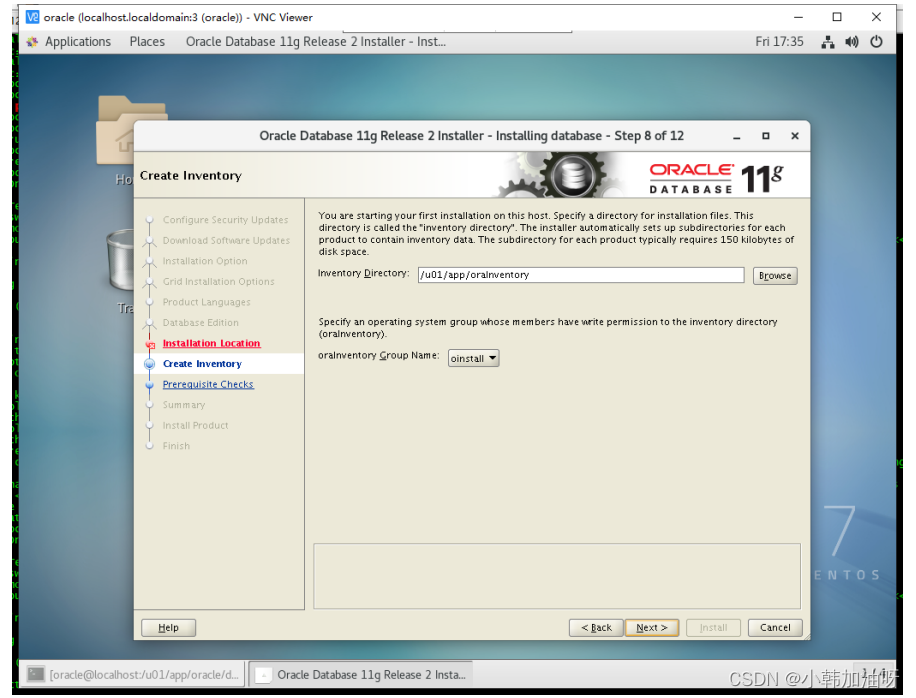
Task: Click the Configure Security Updates step
Action: tap(225, 220)
